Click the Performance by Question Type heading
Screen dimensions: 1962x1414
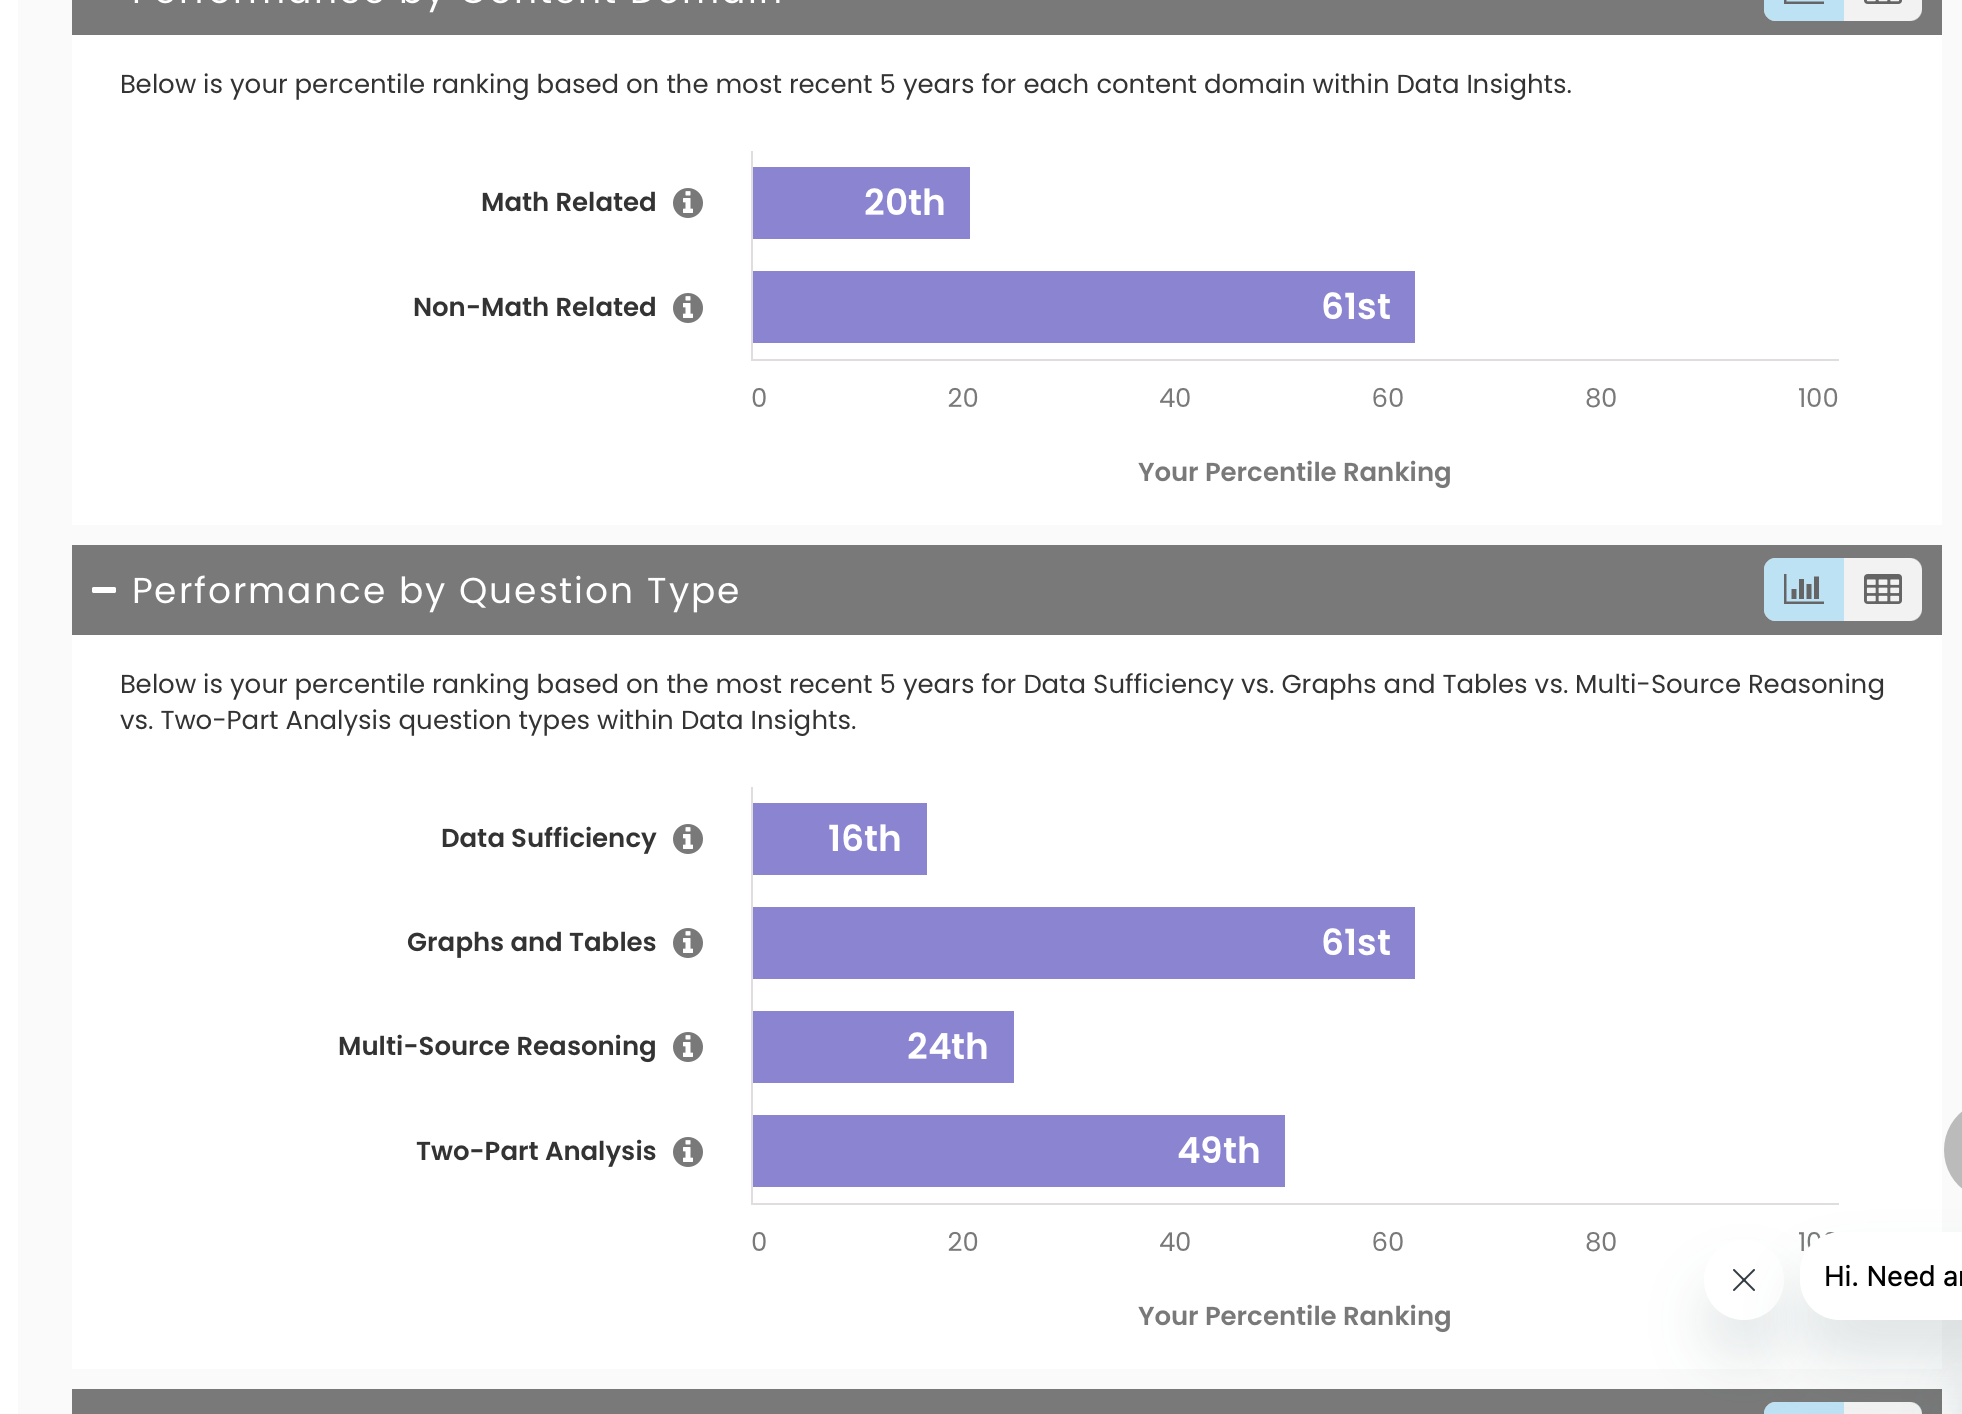pos(435,590)
